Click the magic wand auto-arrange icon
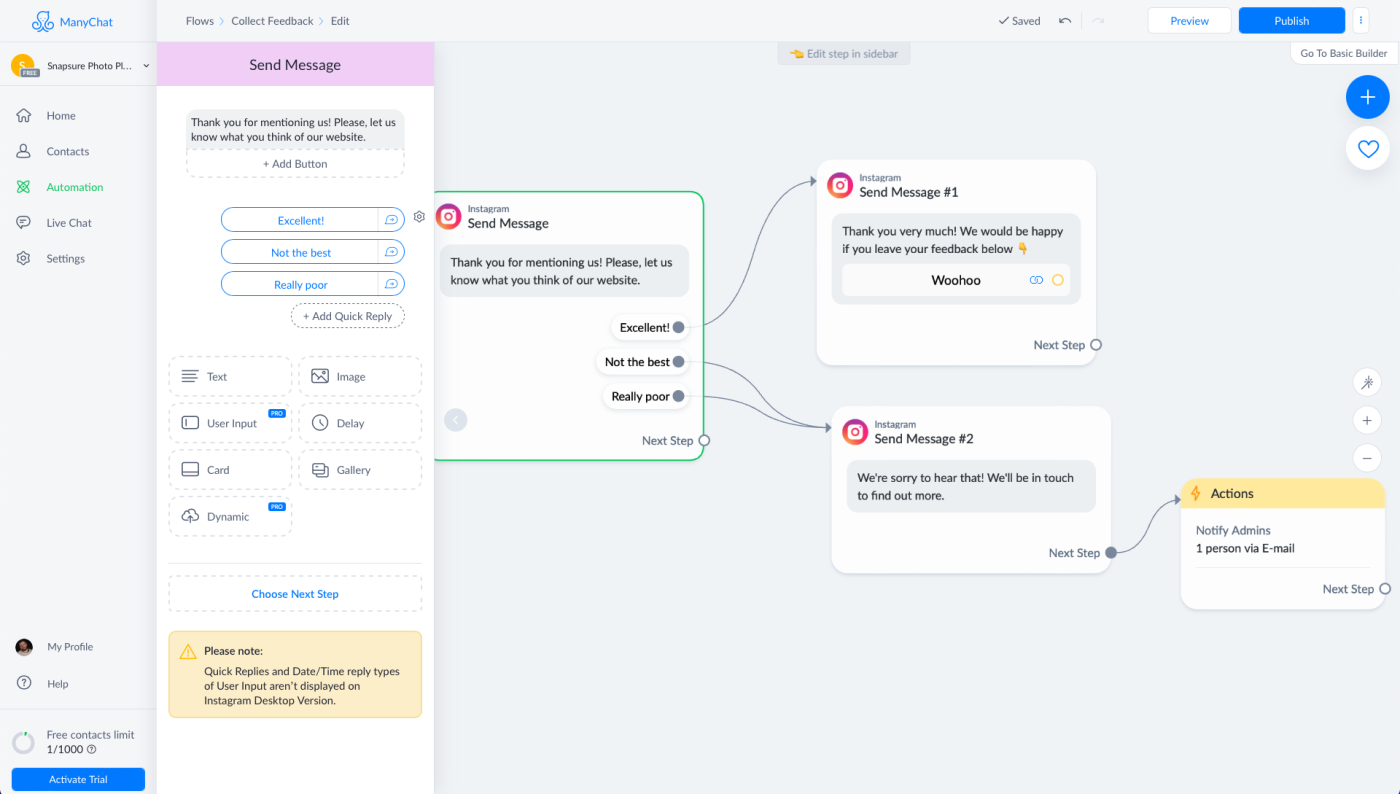The width and height of the screenshot is (1400, 794). point(1367,382)
